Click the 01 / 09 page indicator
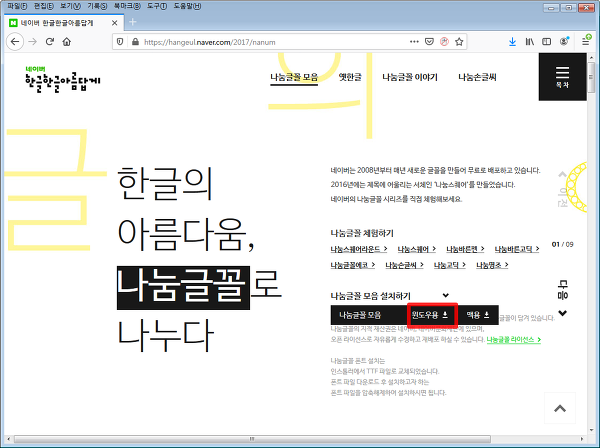The width and height of the screenshot is (600, 448). point(562,244)
